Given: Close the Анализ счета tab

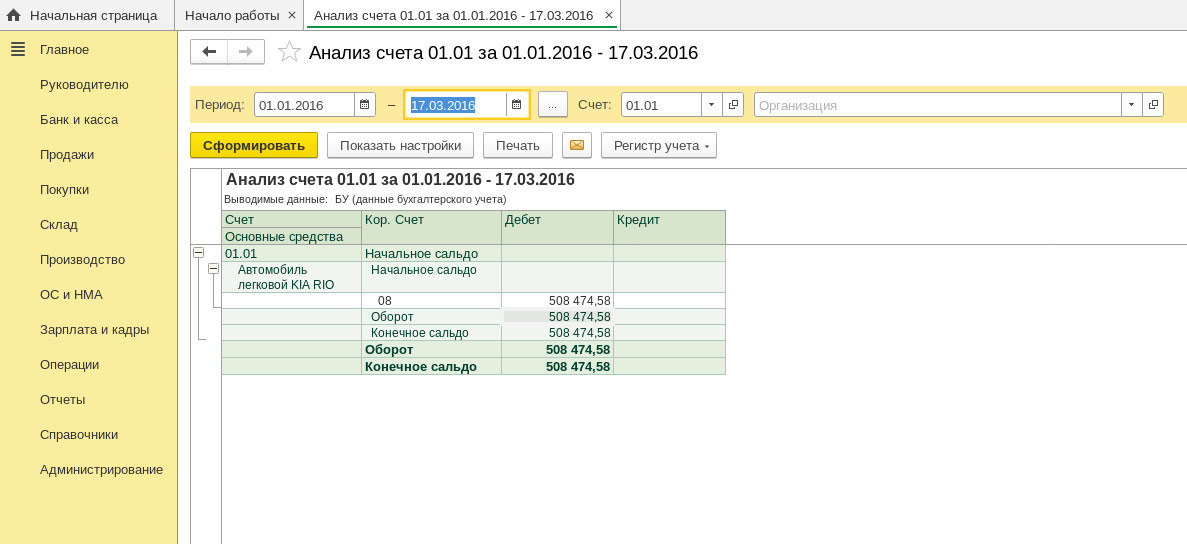Looking at the screenshot, I should tap(609, 15).
